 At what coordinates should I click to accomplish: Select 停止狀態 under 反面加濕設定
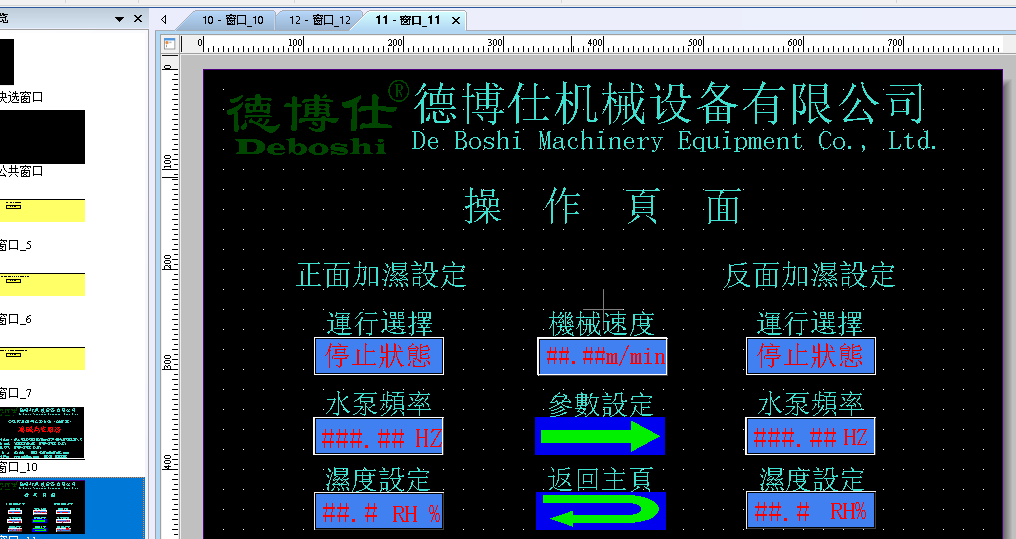(x=810, y=357)
